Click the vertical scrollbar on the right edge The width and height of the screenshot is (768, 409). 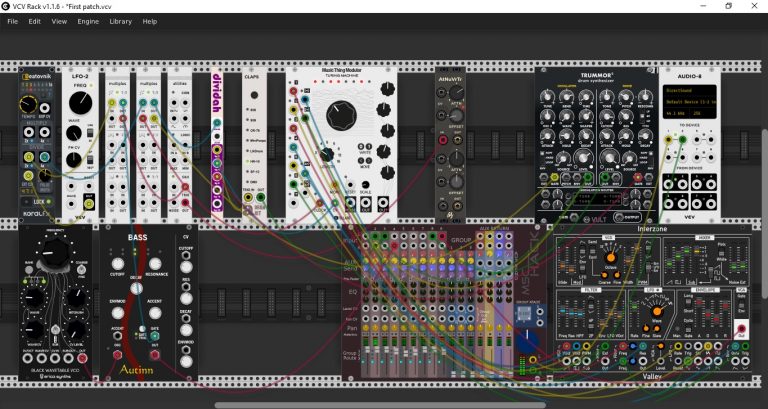pyautogui.click(x=765, y=213)
